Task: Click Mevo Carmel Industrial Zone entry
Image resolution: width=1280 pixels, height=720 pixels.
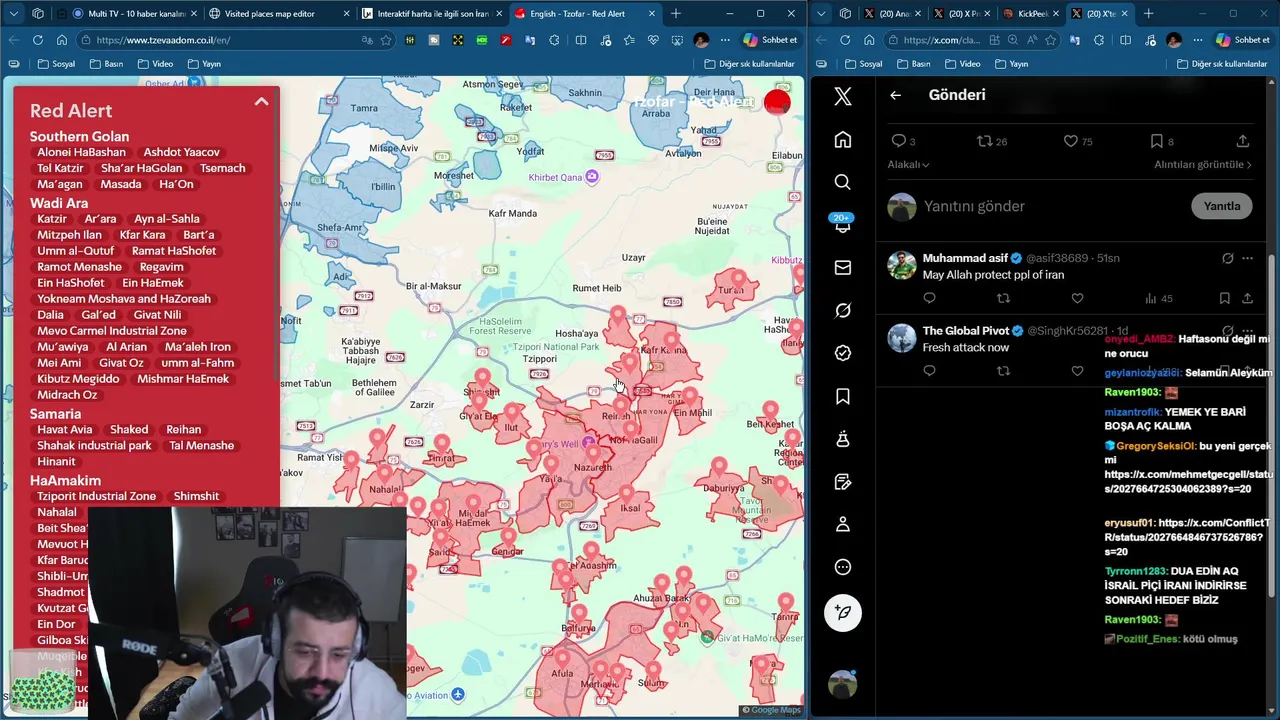Action: (x=112, y=330)
